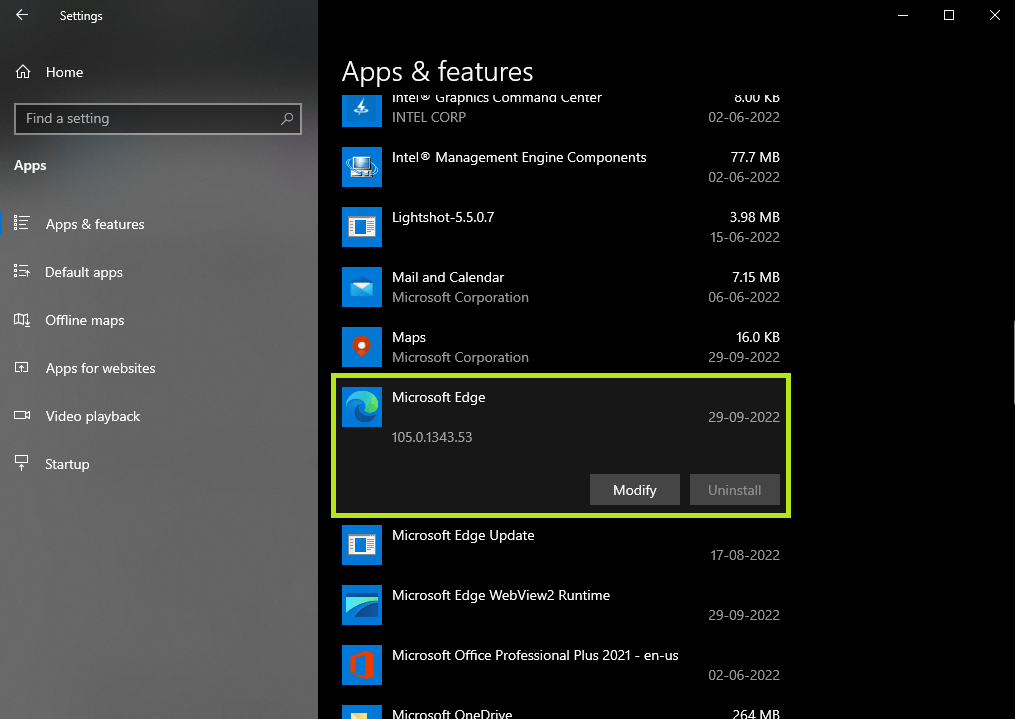Open Offline maps settings
The image size is (1015, 719).
(159, 320)
